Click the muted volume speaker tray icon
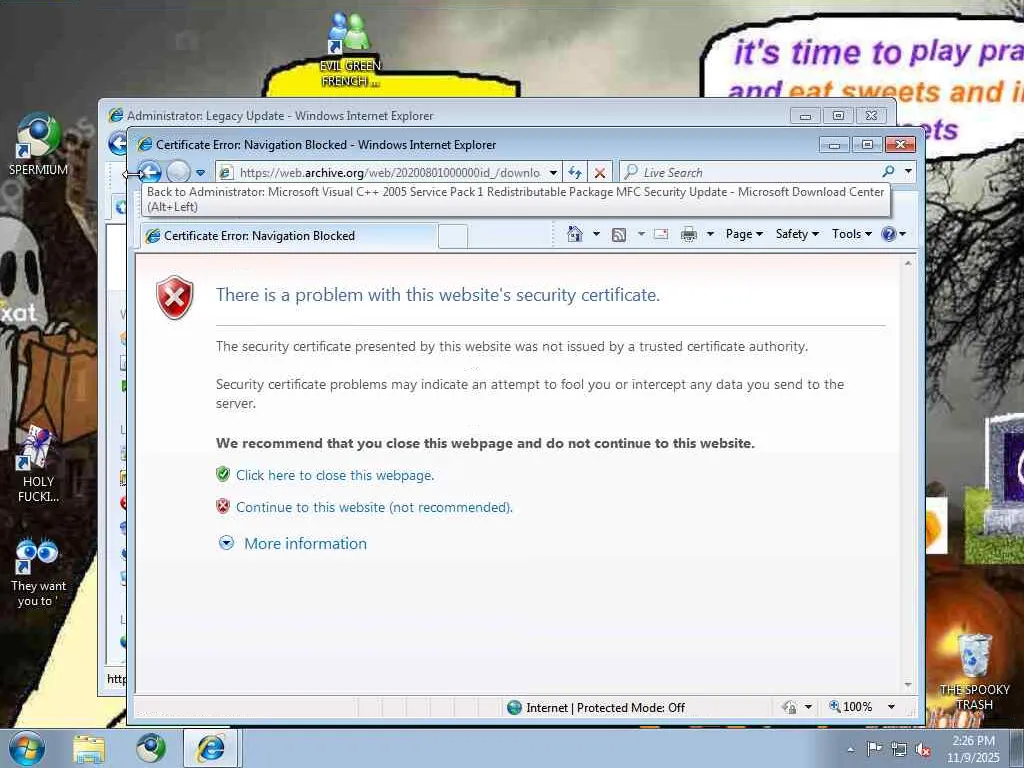1024x768 pixels. 923,750
